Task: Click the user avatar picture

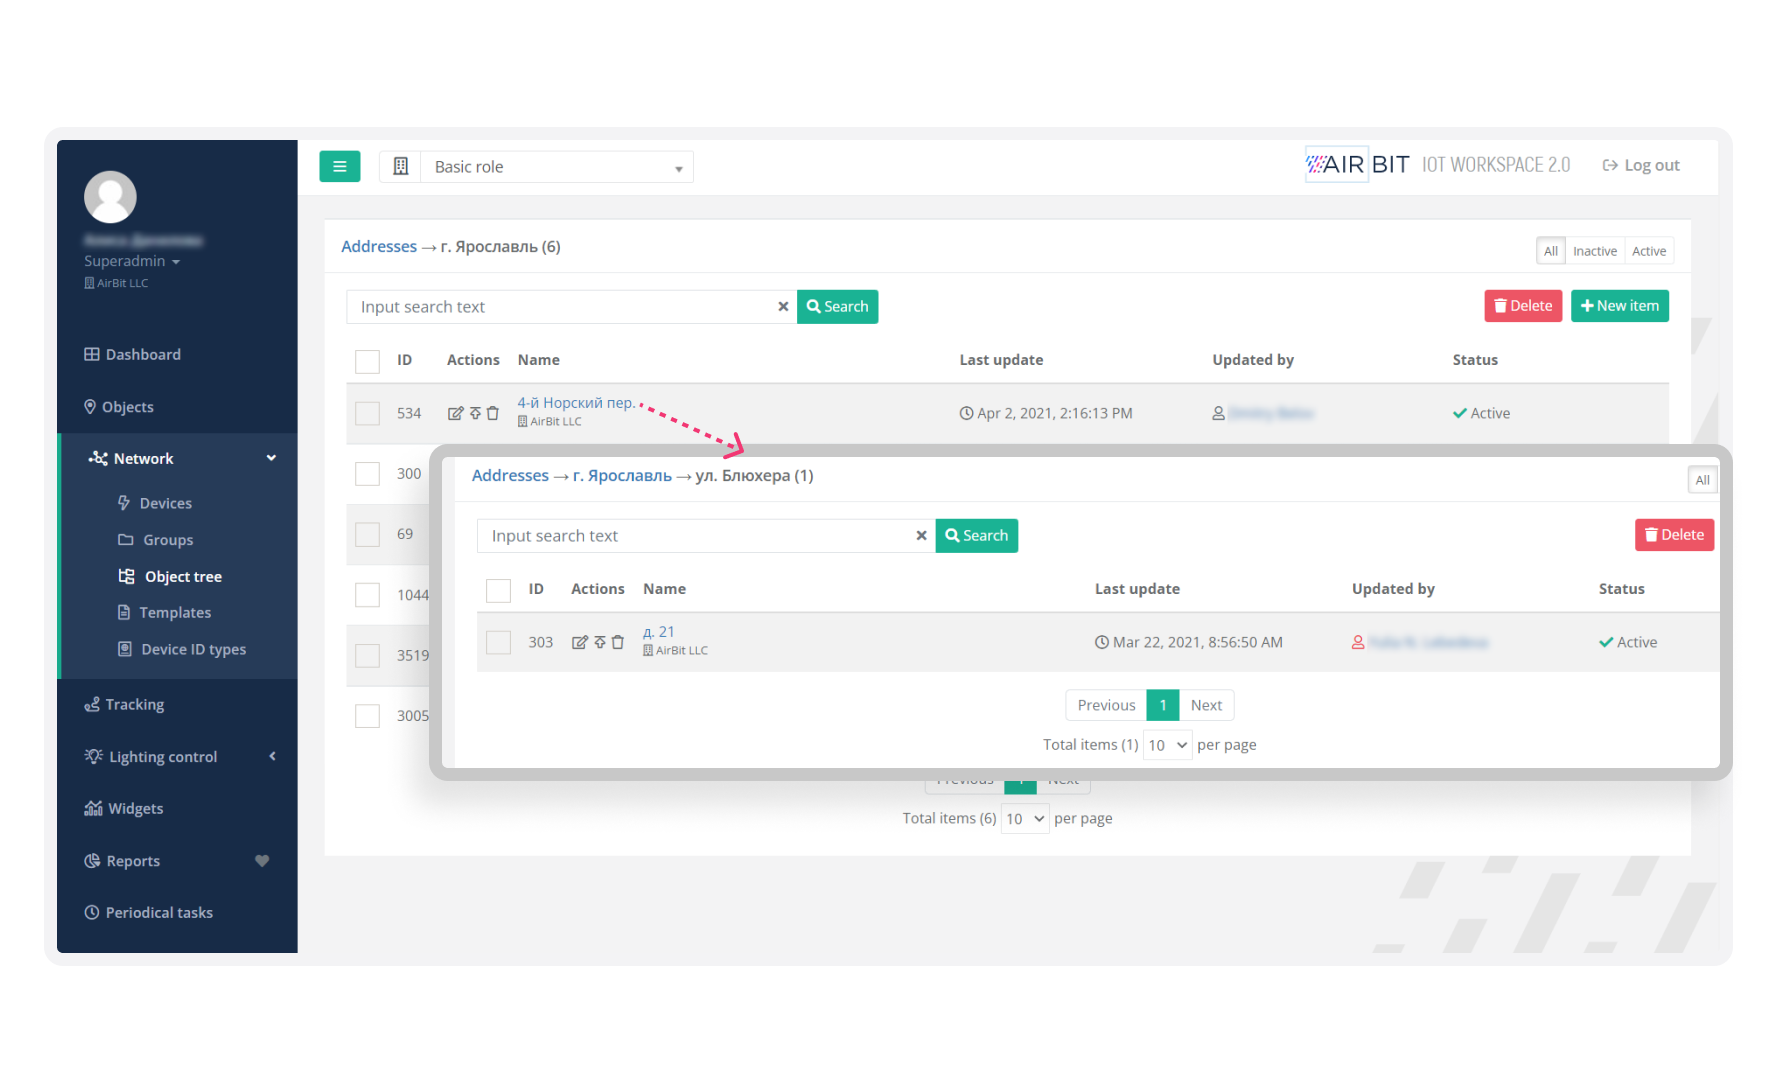Action: click(x=110, y=197)
